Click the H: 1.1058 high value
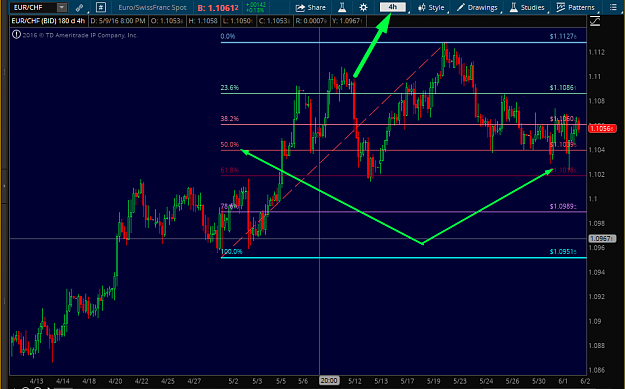The height and width of the screenshot is (389, 625). pyautogui.click(x=202, y=21)
